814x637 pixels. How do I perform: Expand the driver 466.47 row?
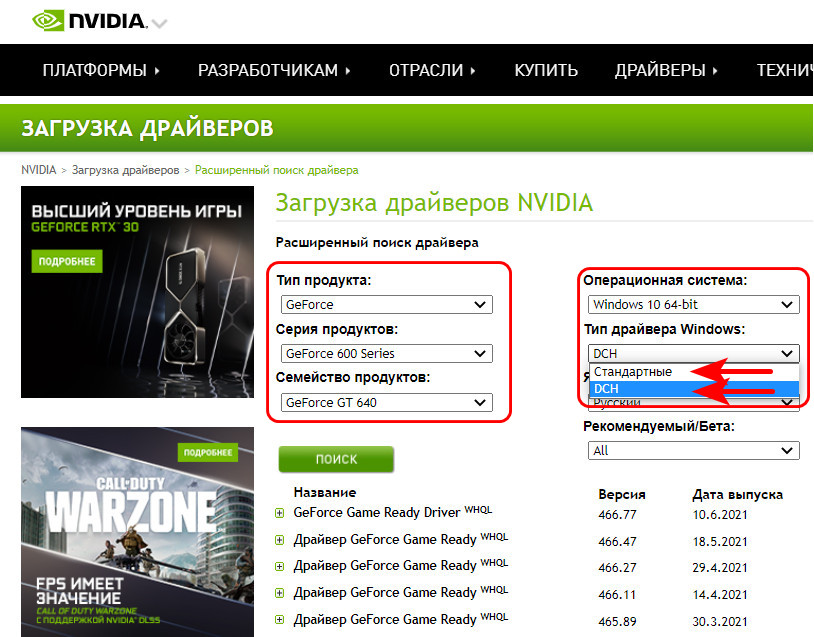pyautogui.click(x=279, y=540)
